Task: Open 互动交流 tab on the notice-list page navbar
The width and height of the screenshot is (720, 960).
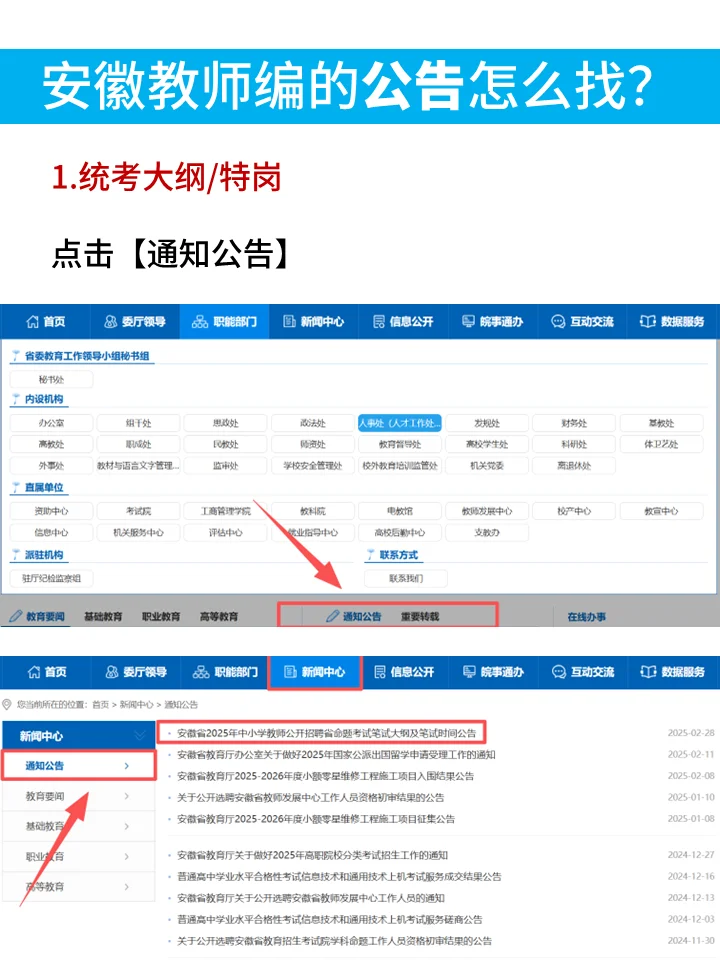Action: tap(583, 672)
